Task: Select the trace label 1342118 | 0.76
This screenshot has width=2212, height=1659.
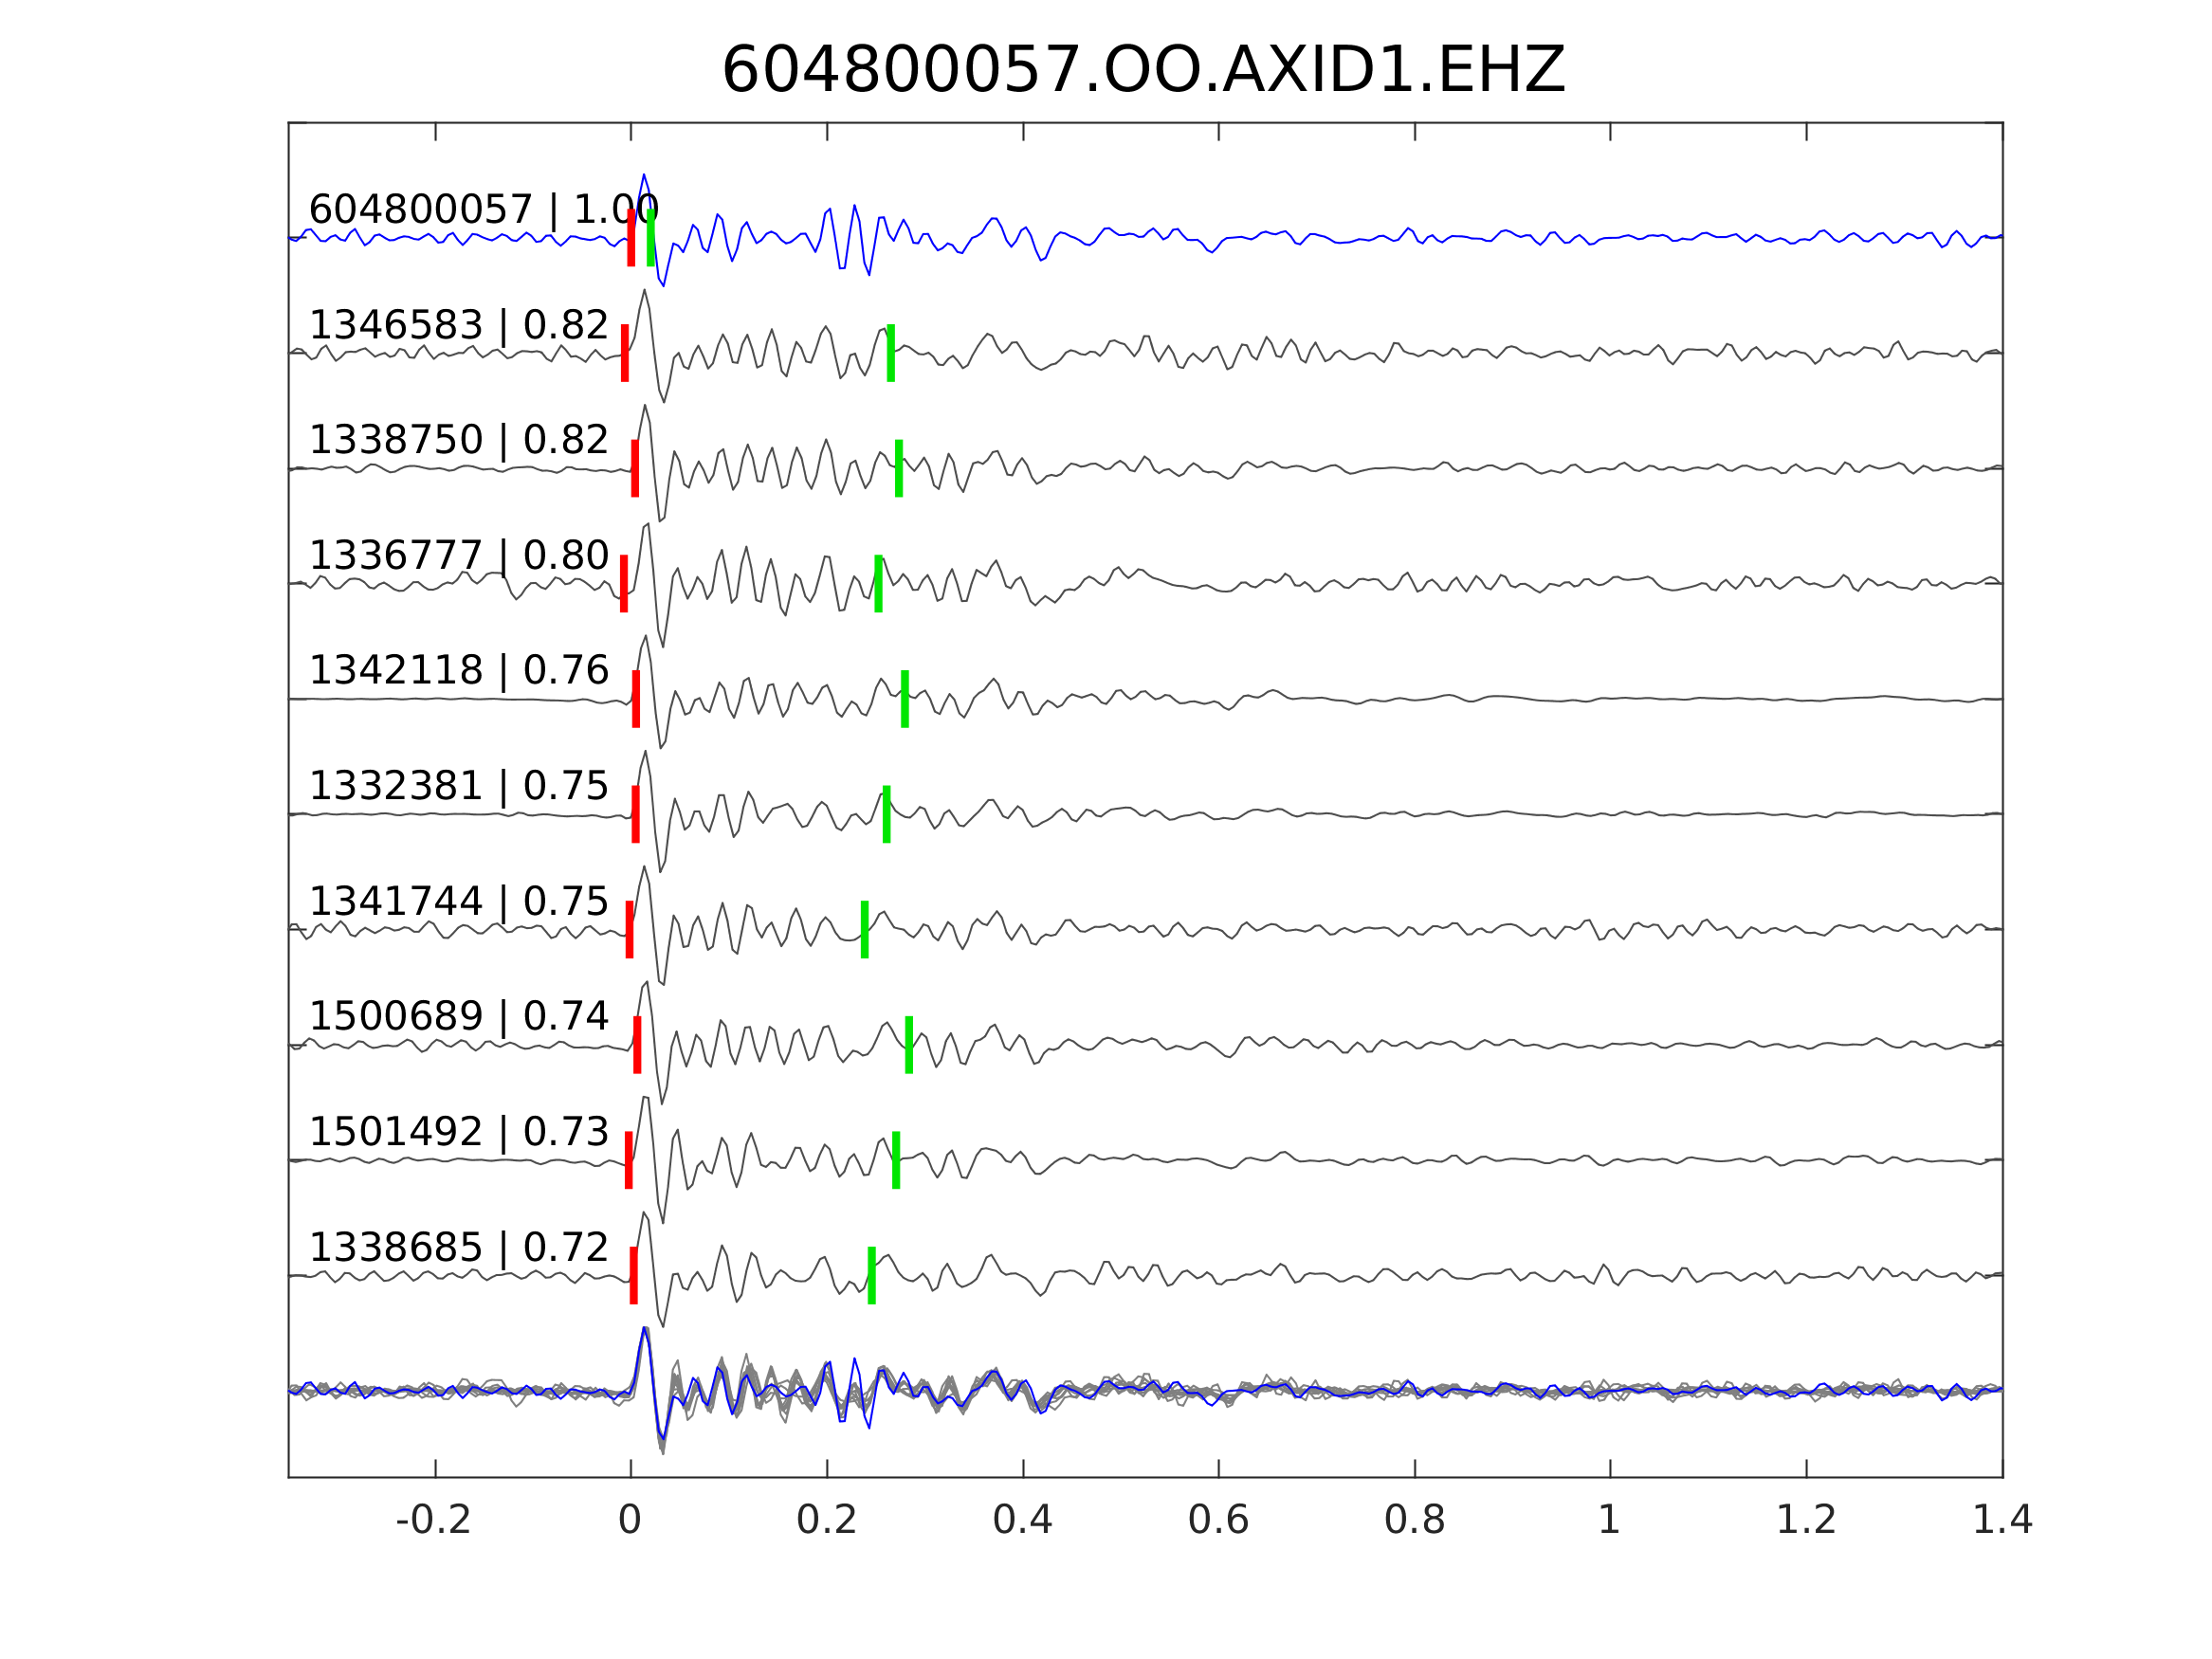Action: [458, 670]
